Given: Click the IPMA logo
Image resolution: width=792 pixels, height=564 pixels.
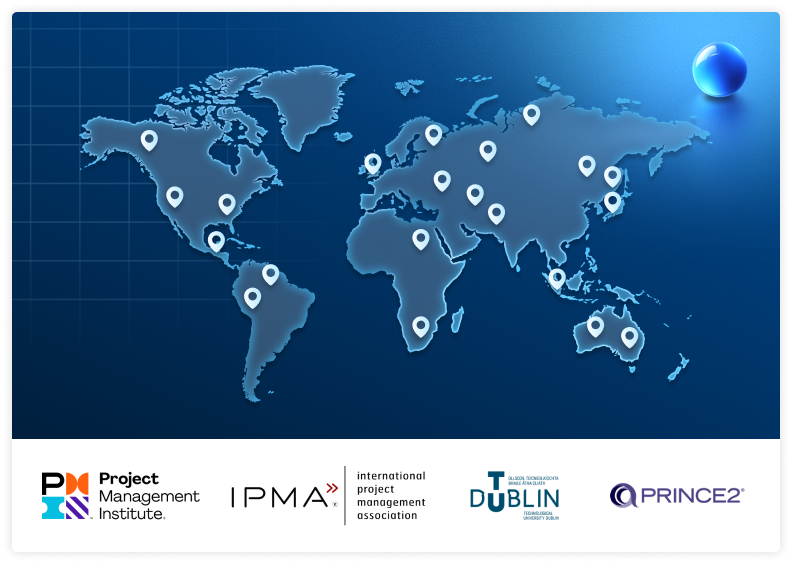Looking at the screenshot, I should click(x=328, y=496).
